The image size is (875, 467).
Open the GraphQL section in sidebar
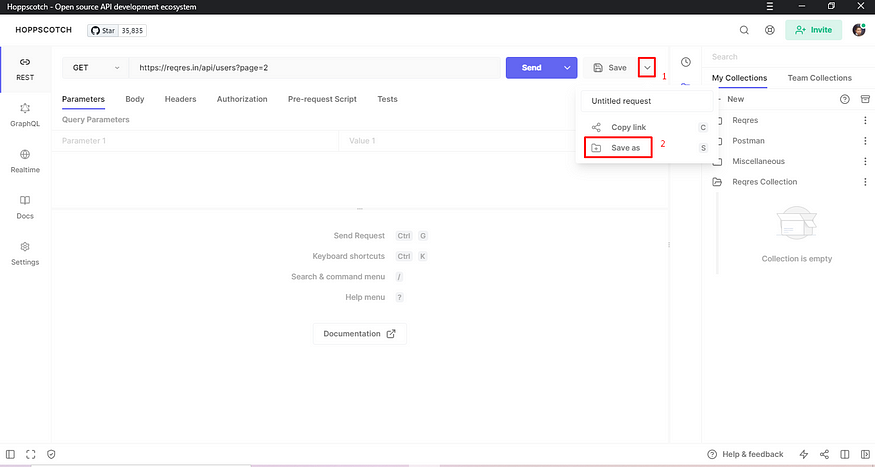point(25,115)
